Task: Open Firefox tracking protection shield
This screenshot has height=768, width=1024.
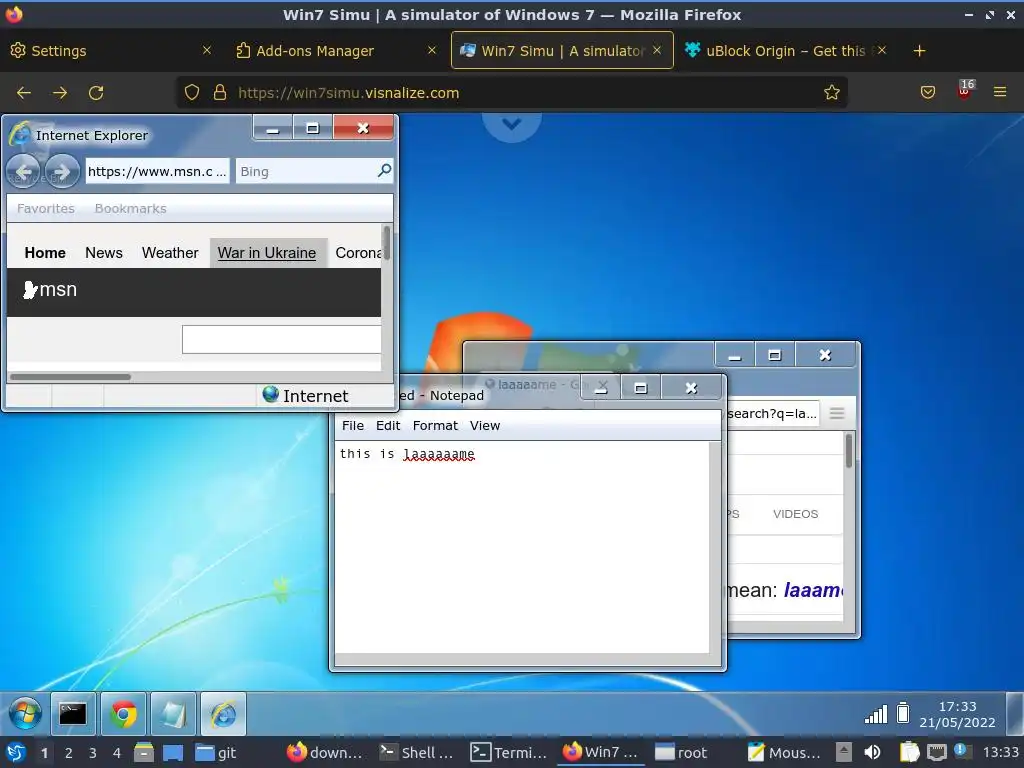Action: tap(191, 93)
